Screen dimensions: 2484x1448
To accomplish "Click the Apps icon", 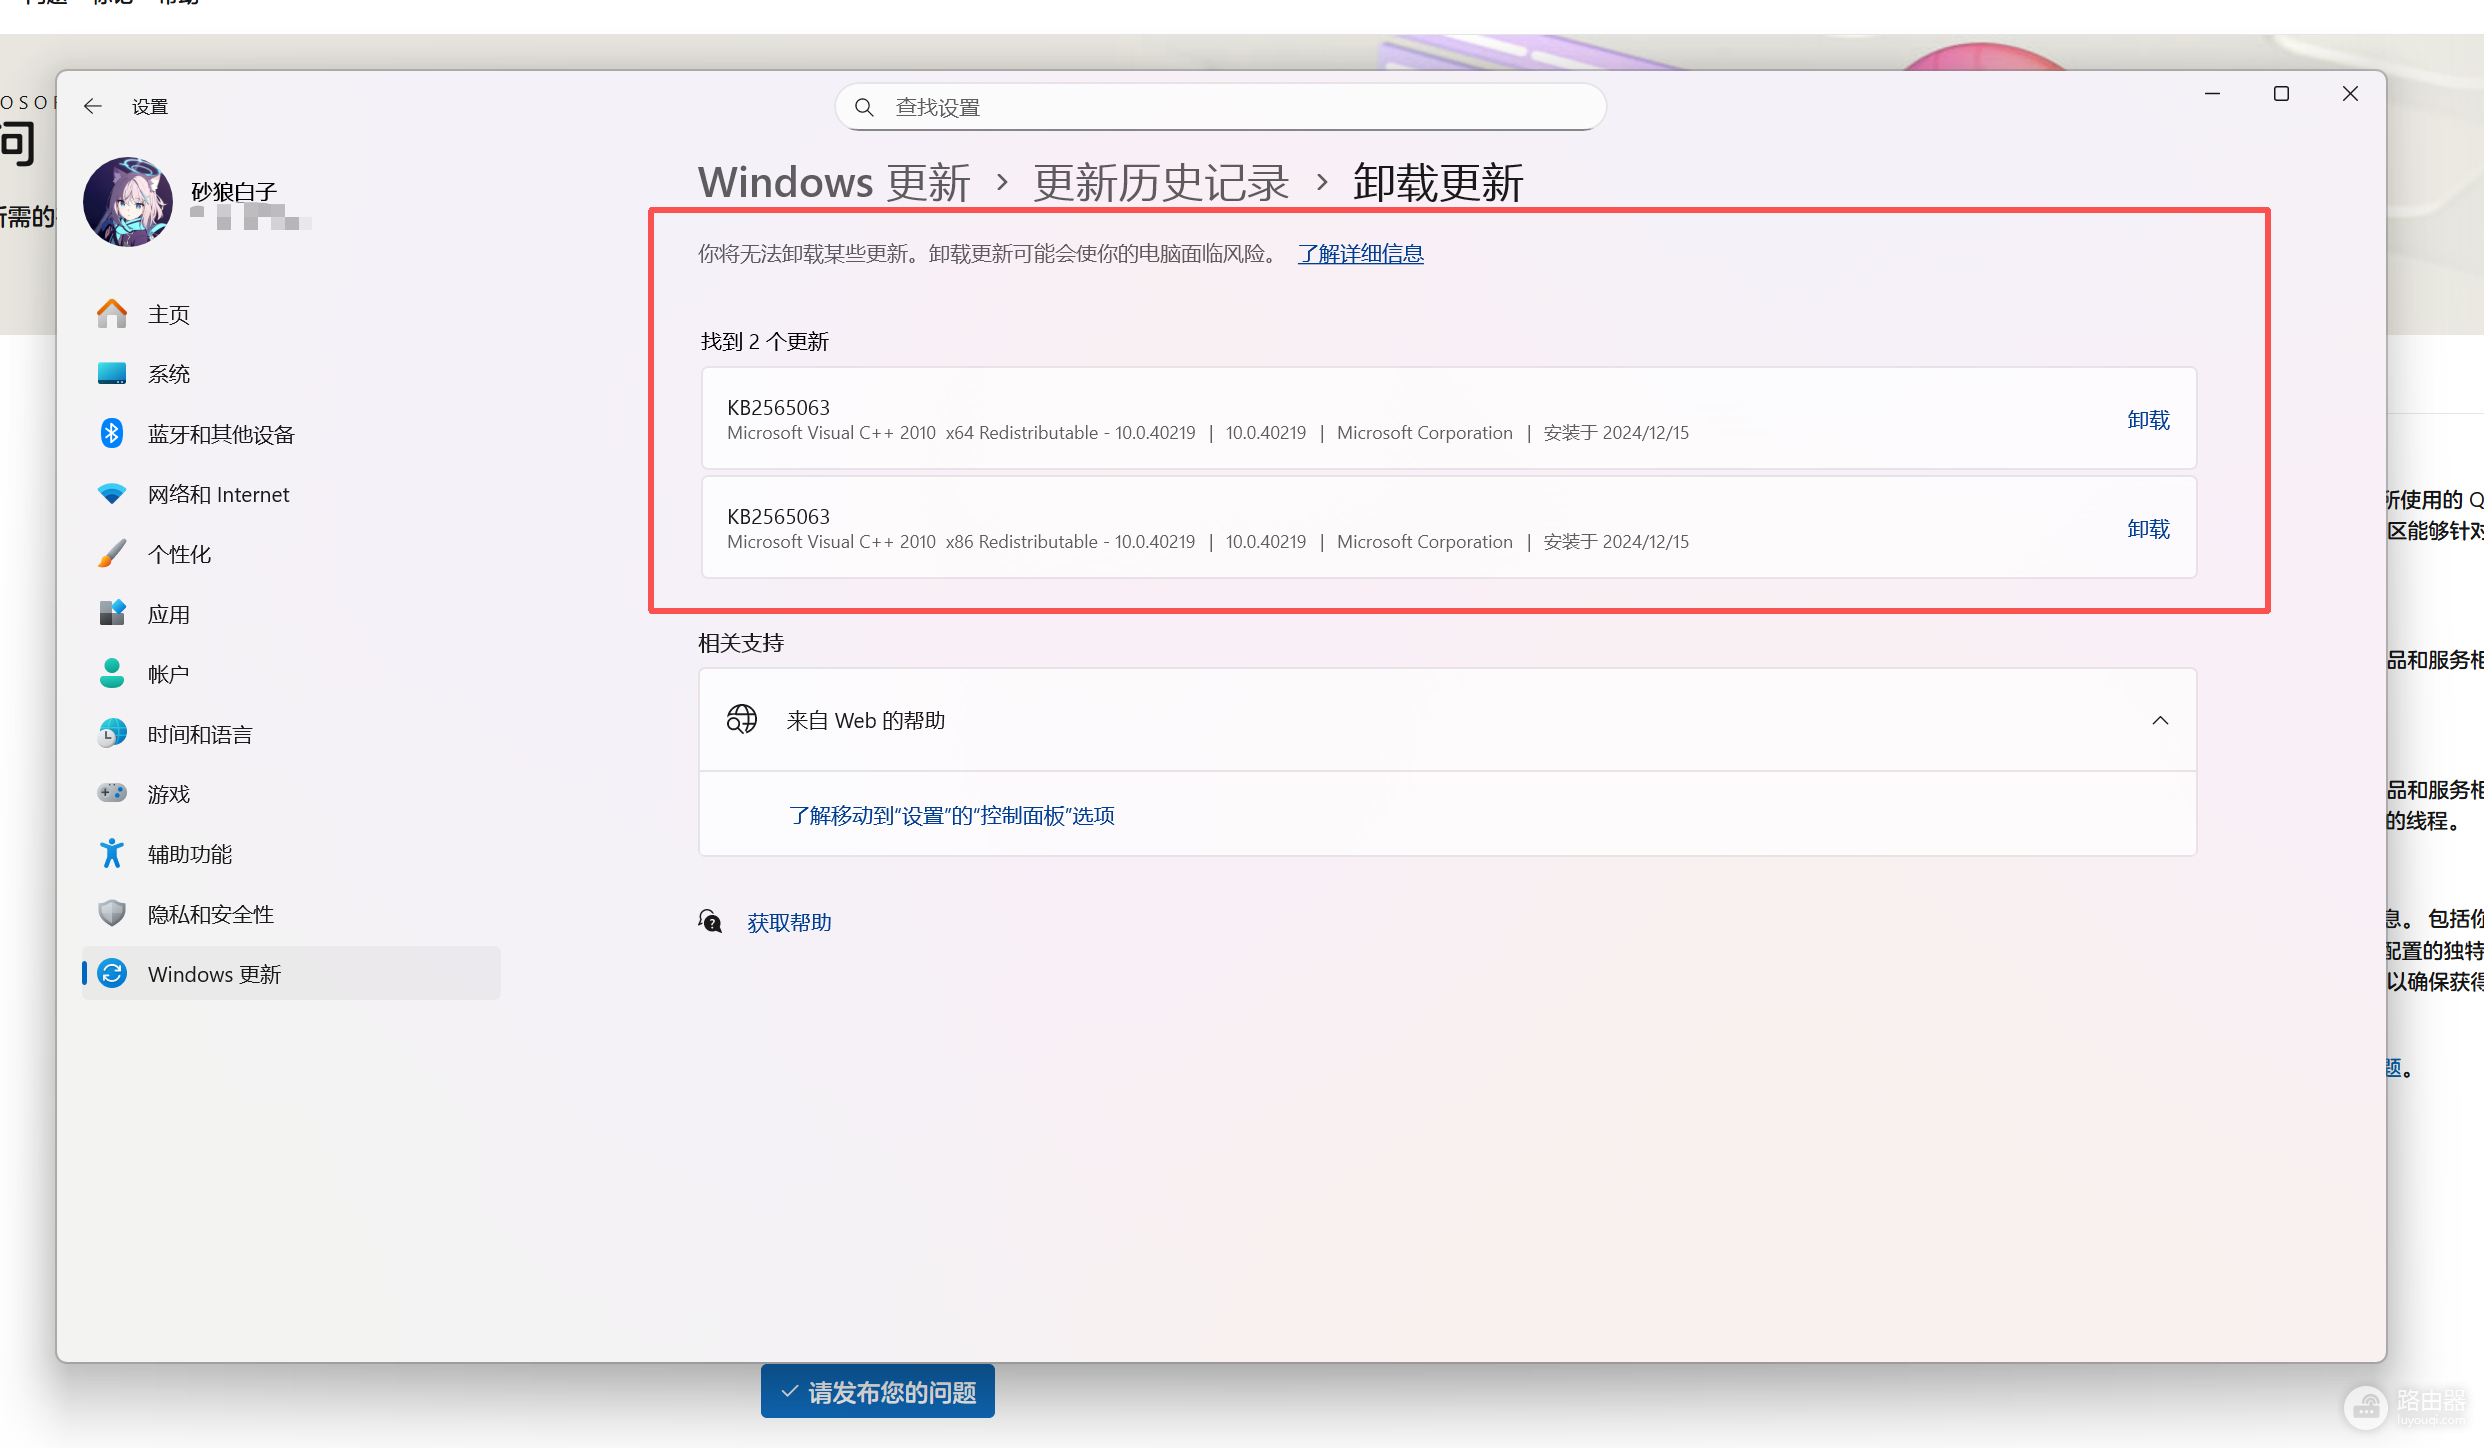I will 112,613.
